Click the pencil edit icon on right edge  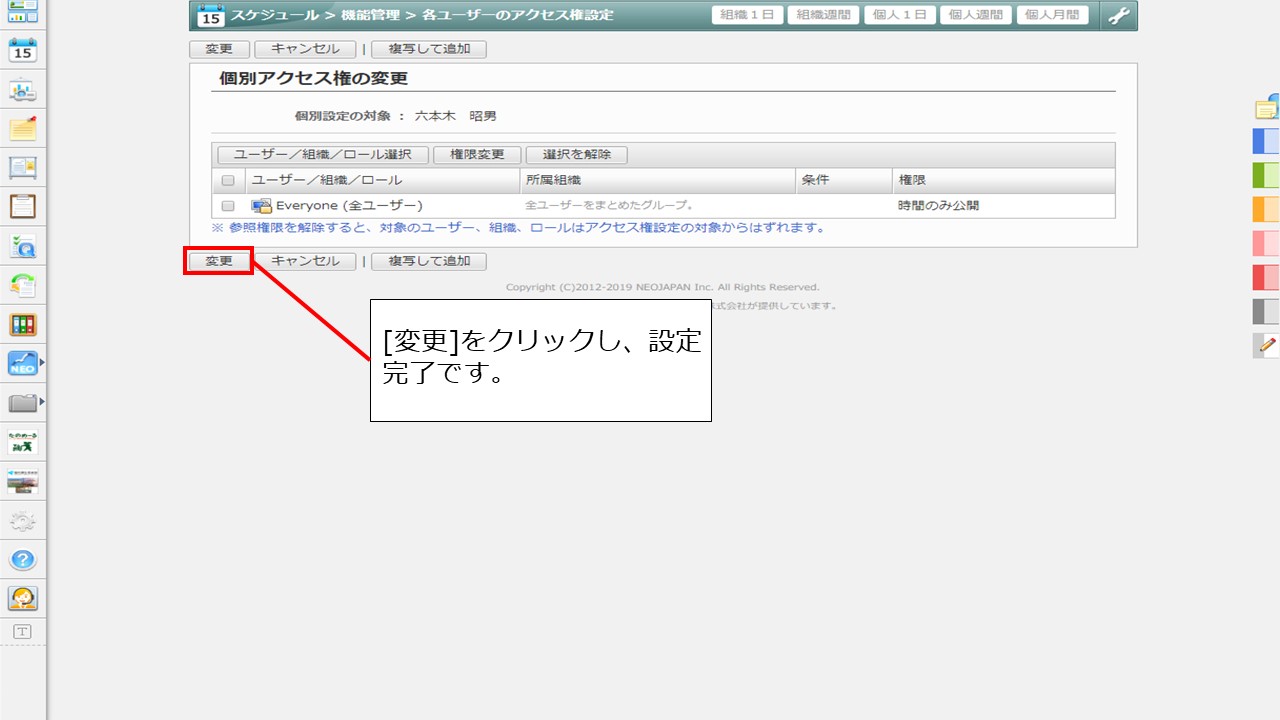point(1267,346)
